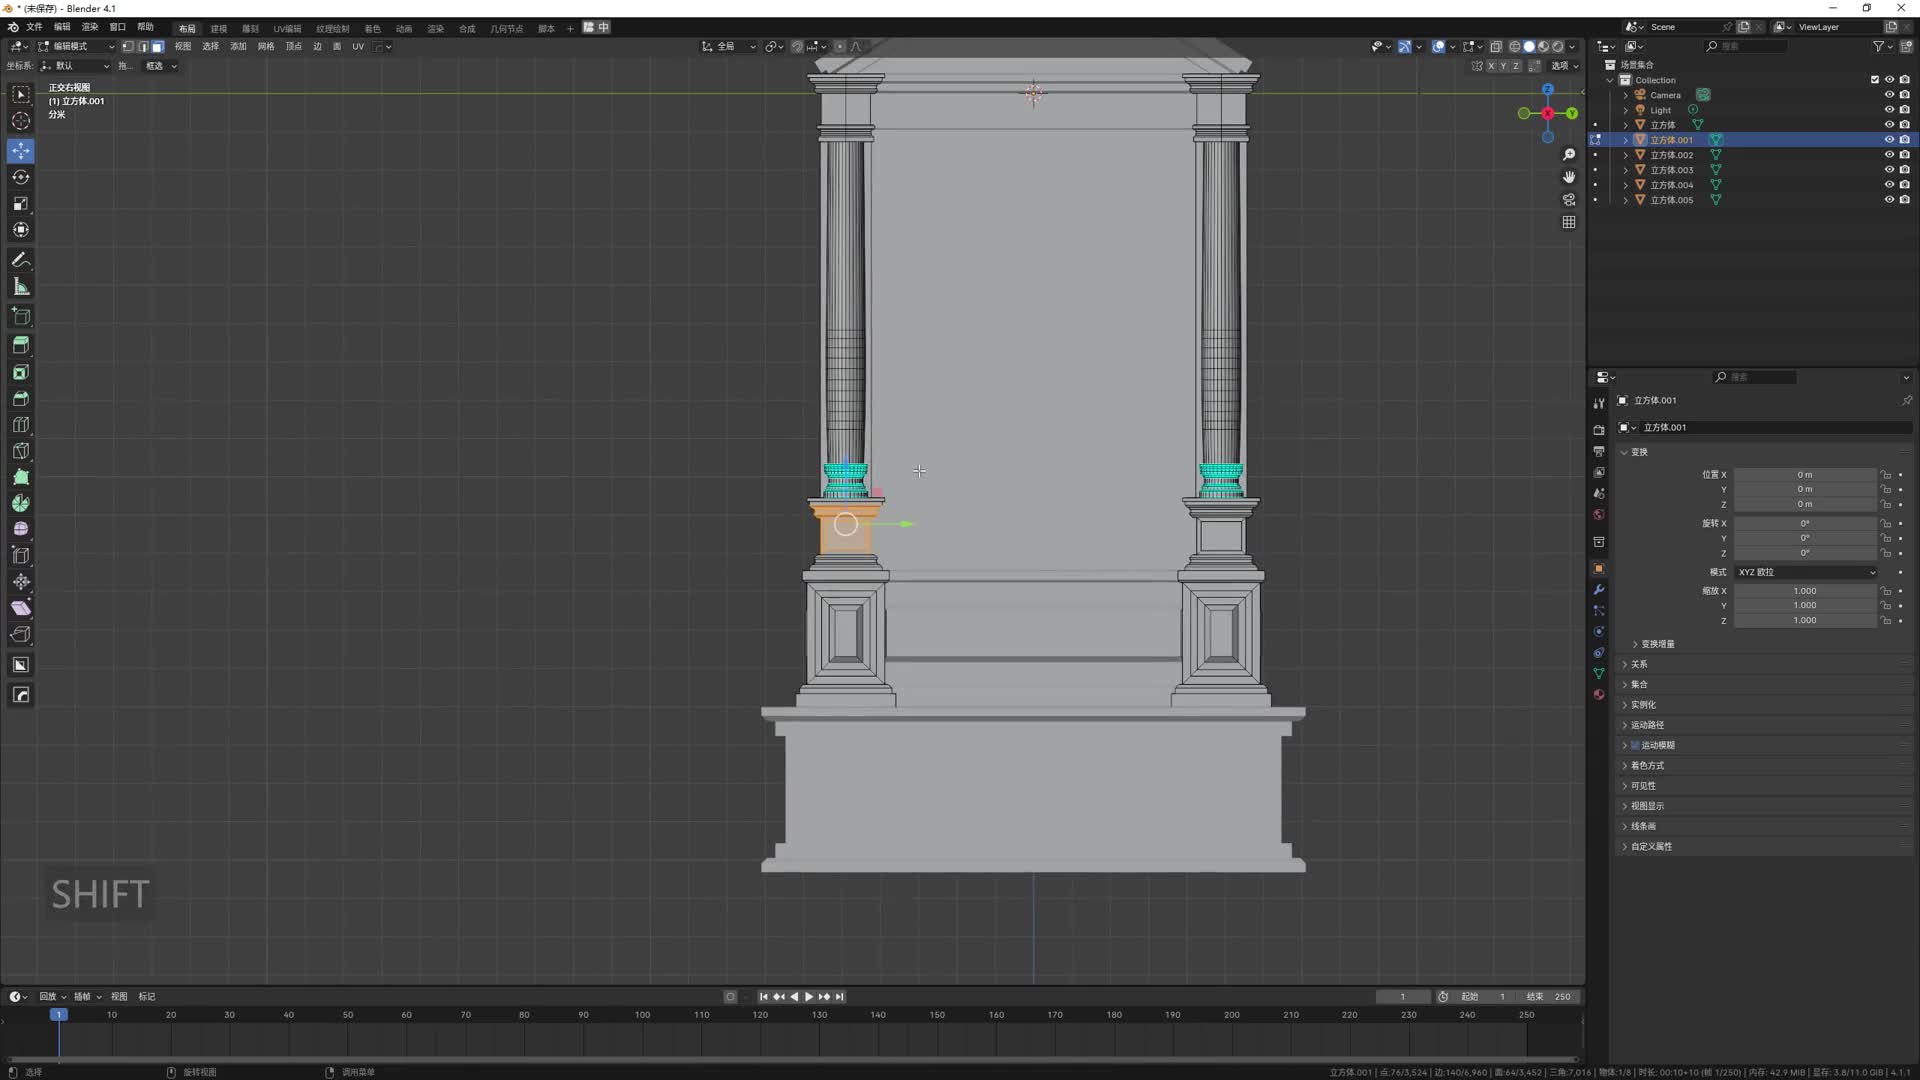Toggle visibility of the Camera object
This screenshot has width=1920, height=1080.
(x=1889, y=95)
